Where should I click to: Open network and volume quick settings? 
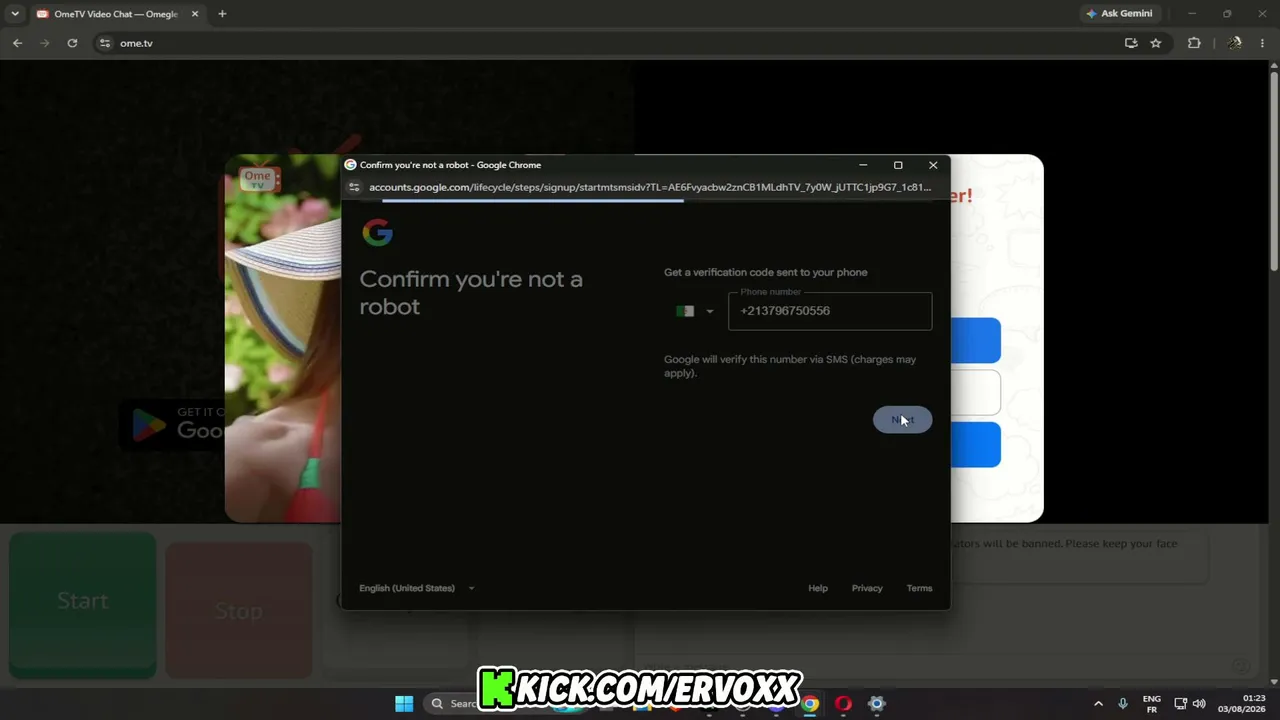[1190, 703]
